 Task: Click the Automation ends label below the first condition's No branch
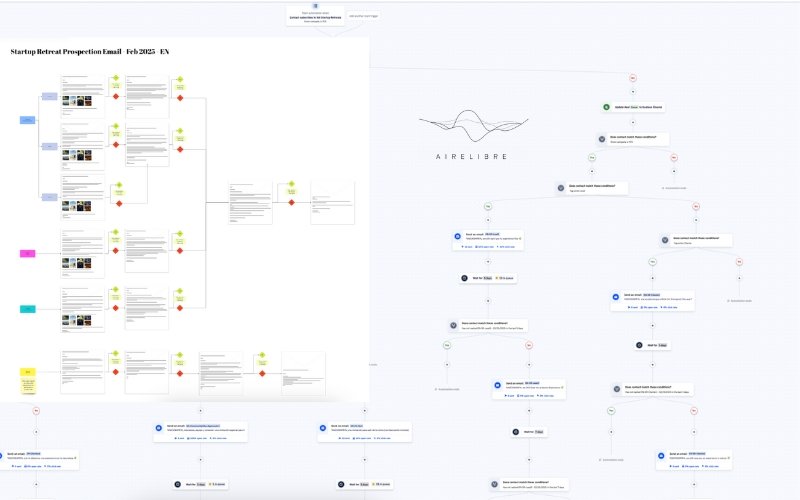675,187
